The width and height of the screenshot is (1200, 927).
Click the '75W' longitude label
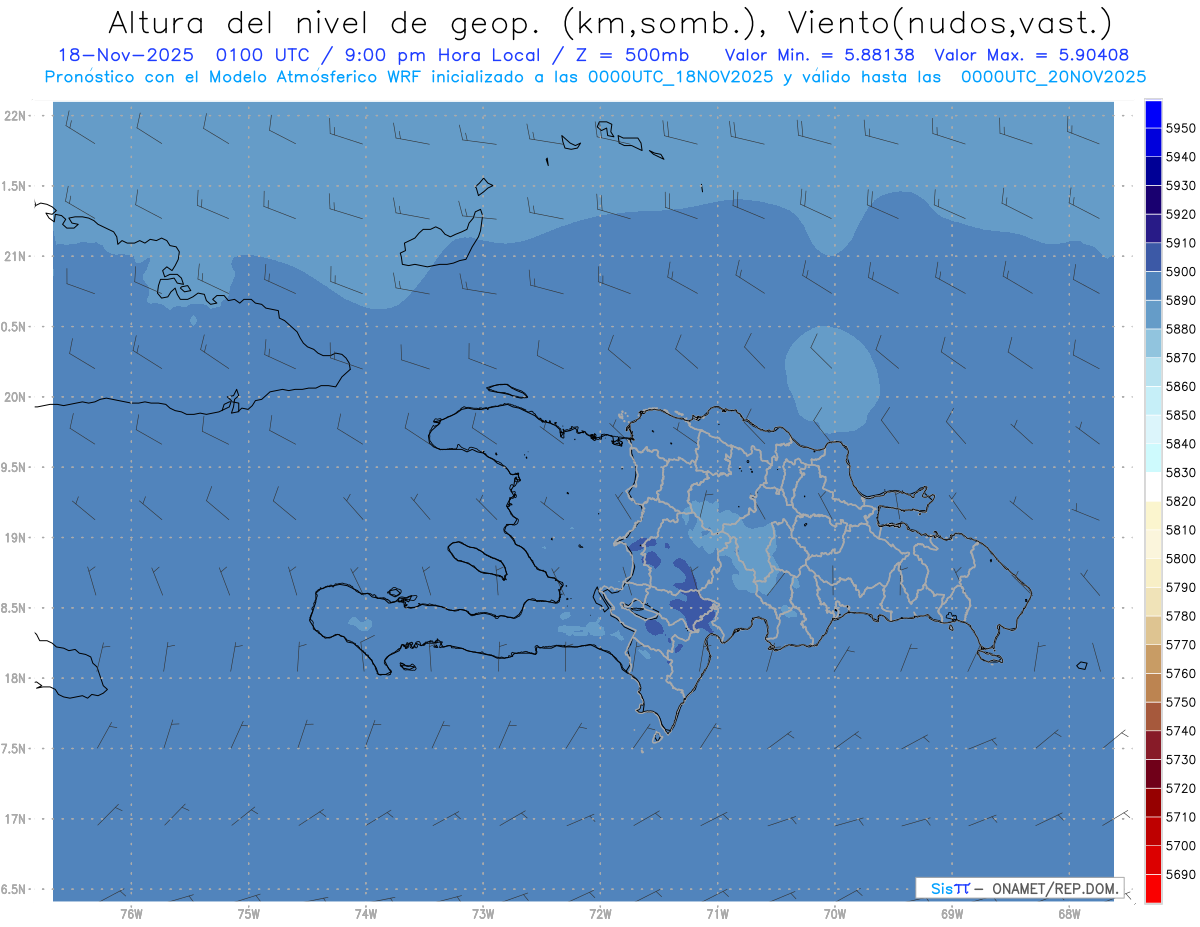click(249, 913)
